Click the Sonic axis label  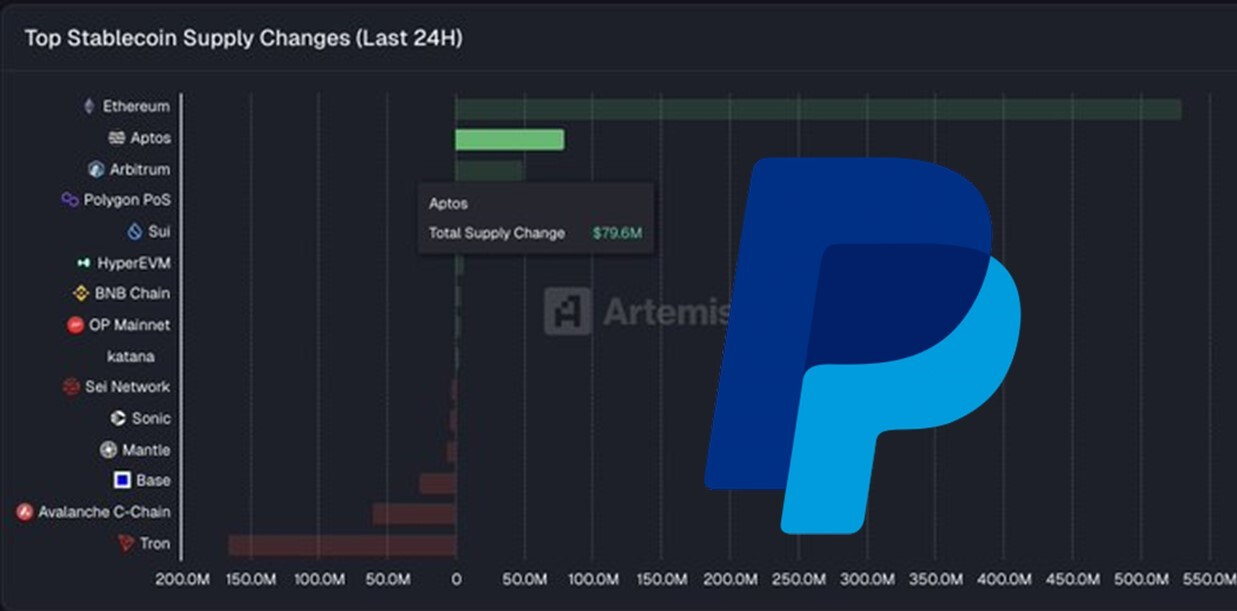click(x=151, y=418)
